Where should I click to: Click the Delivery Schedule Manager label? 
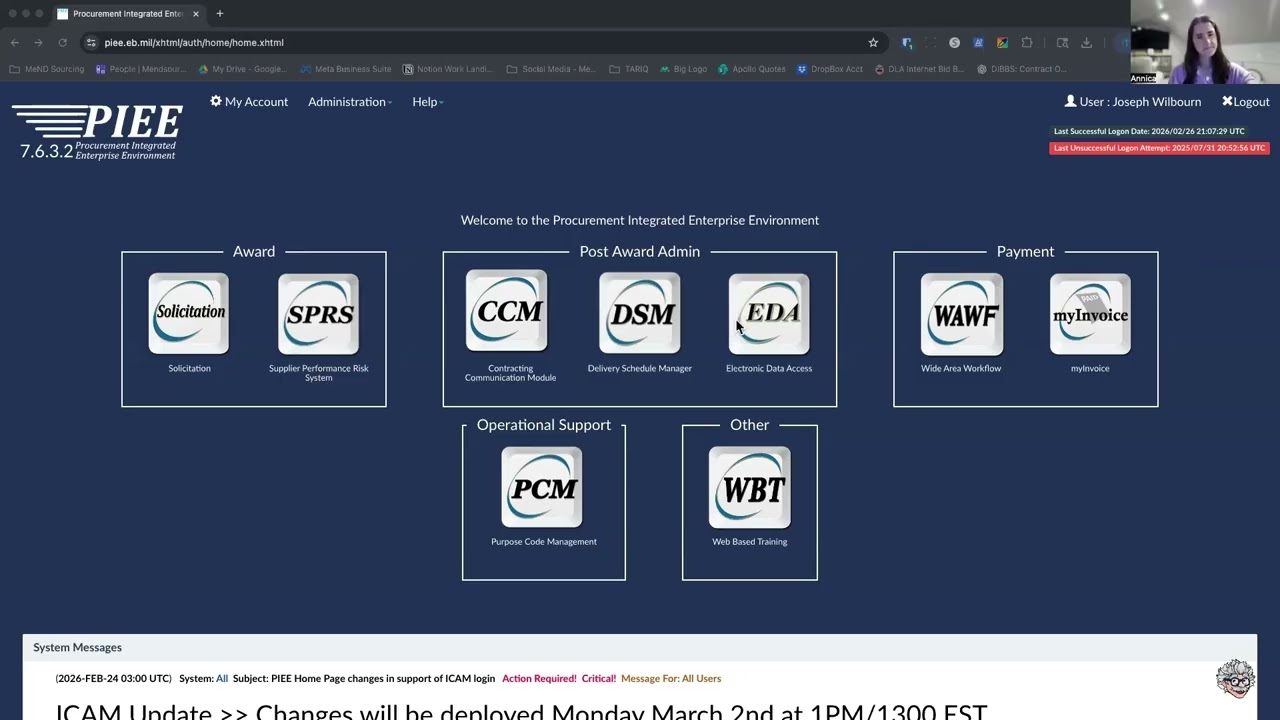(x=640, y=368)
